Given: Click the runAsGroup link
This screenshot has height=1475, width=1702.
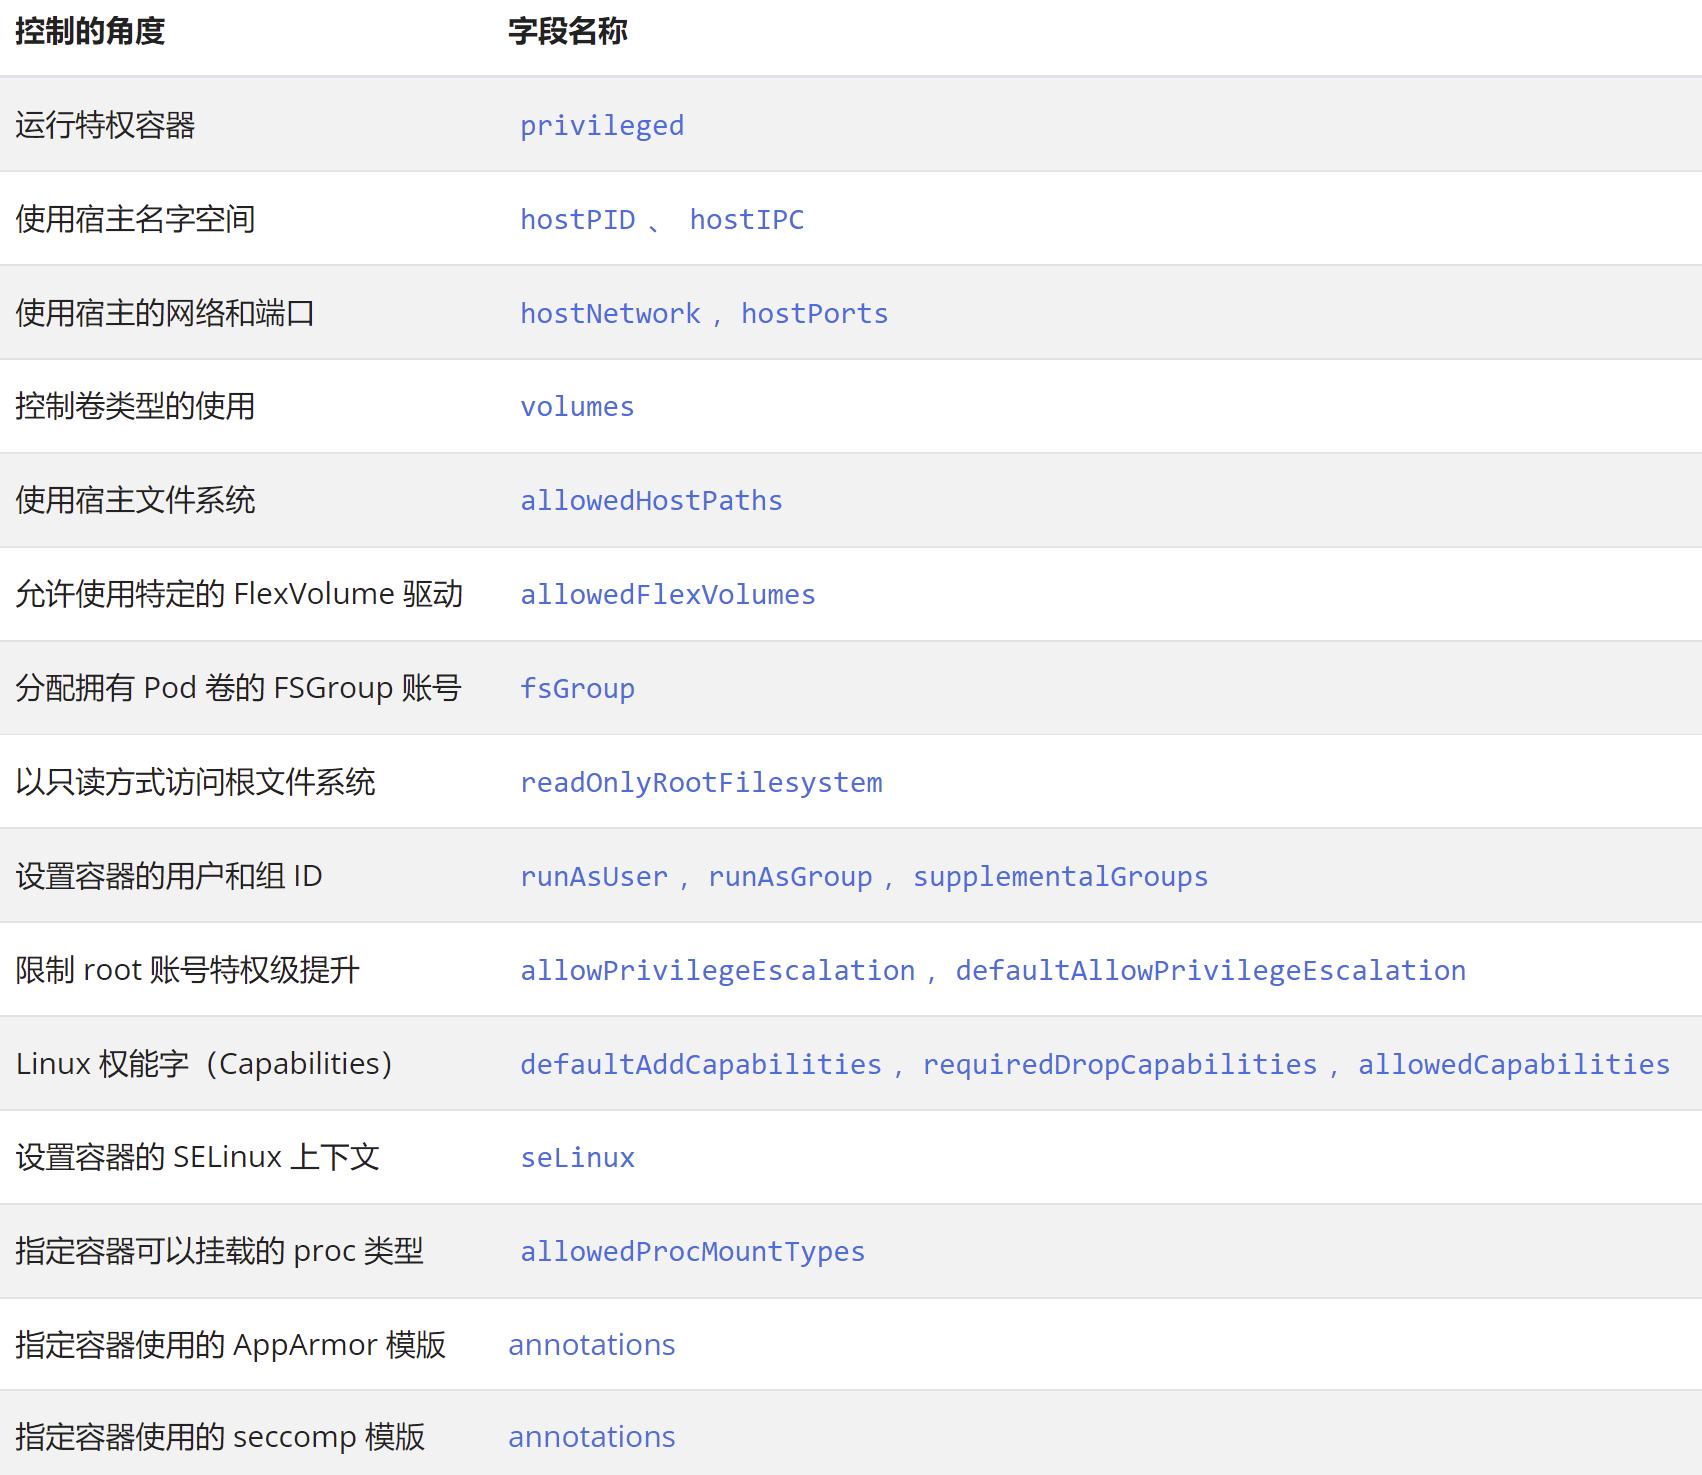Looking at the screenshot, I should (789, 876).
